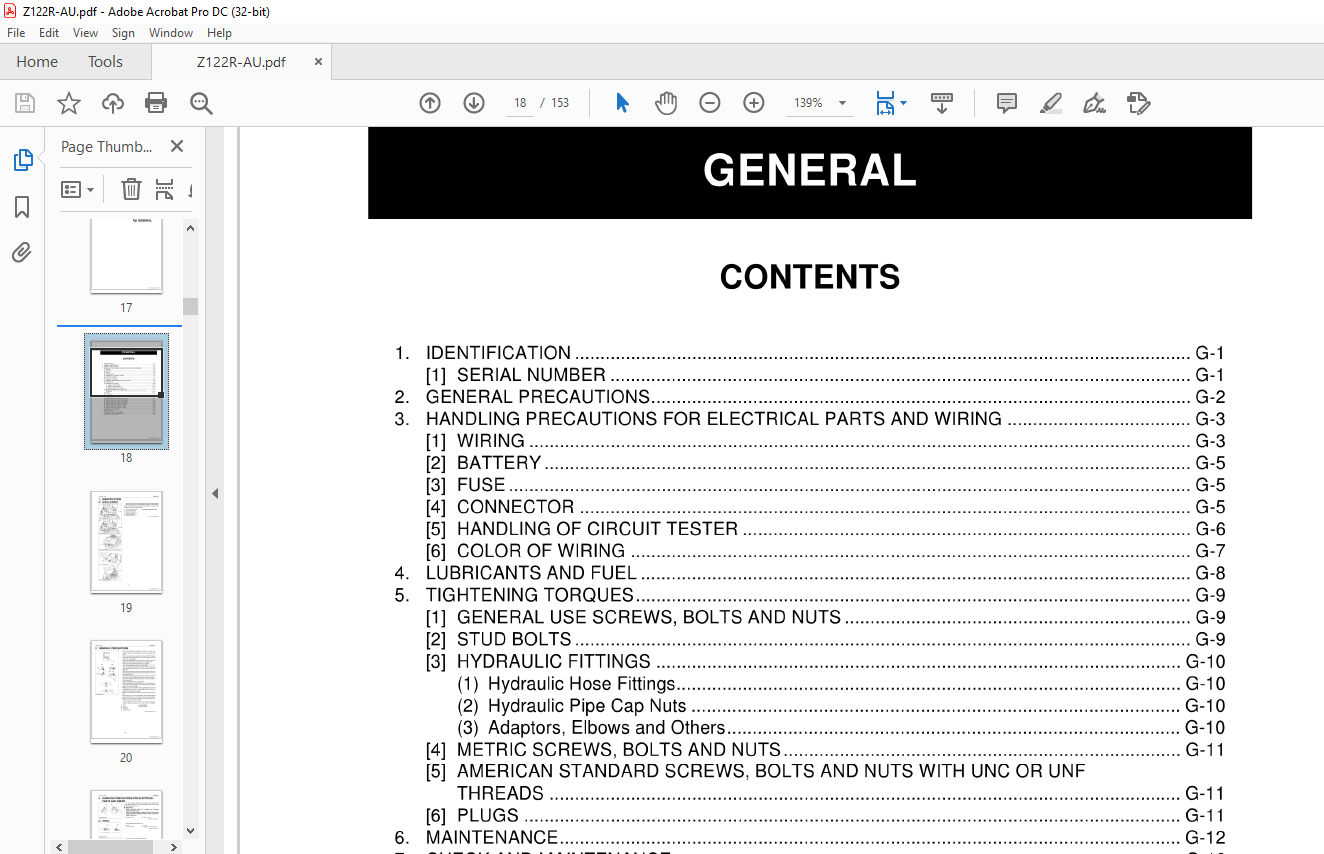Click the Stamp/Redact toolbar icon

[x=1138, y=103]
